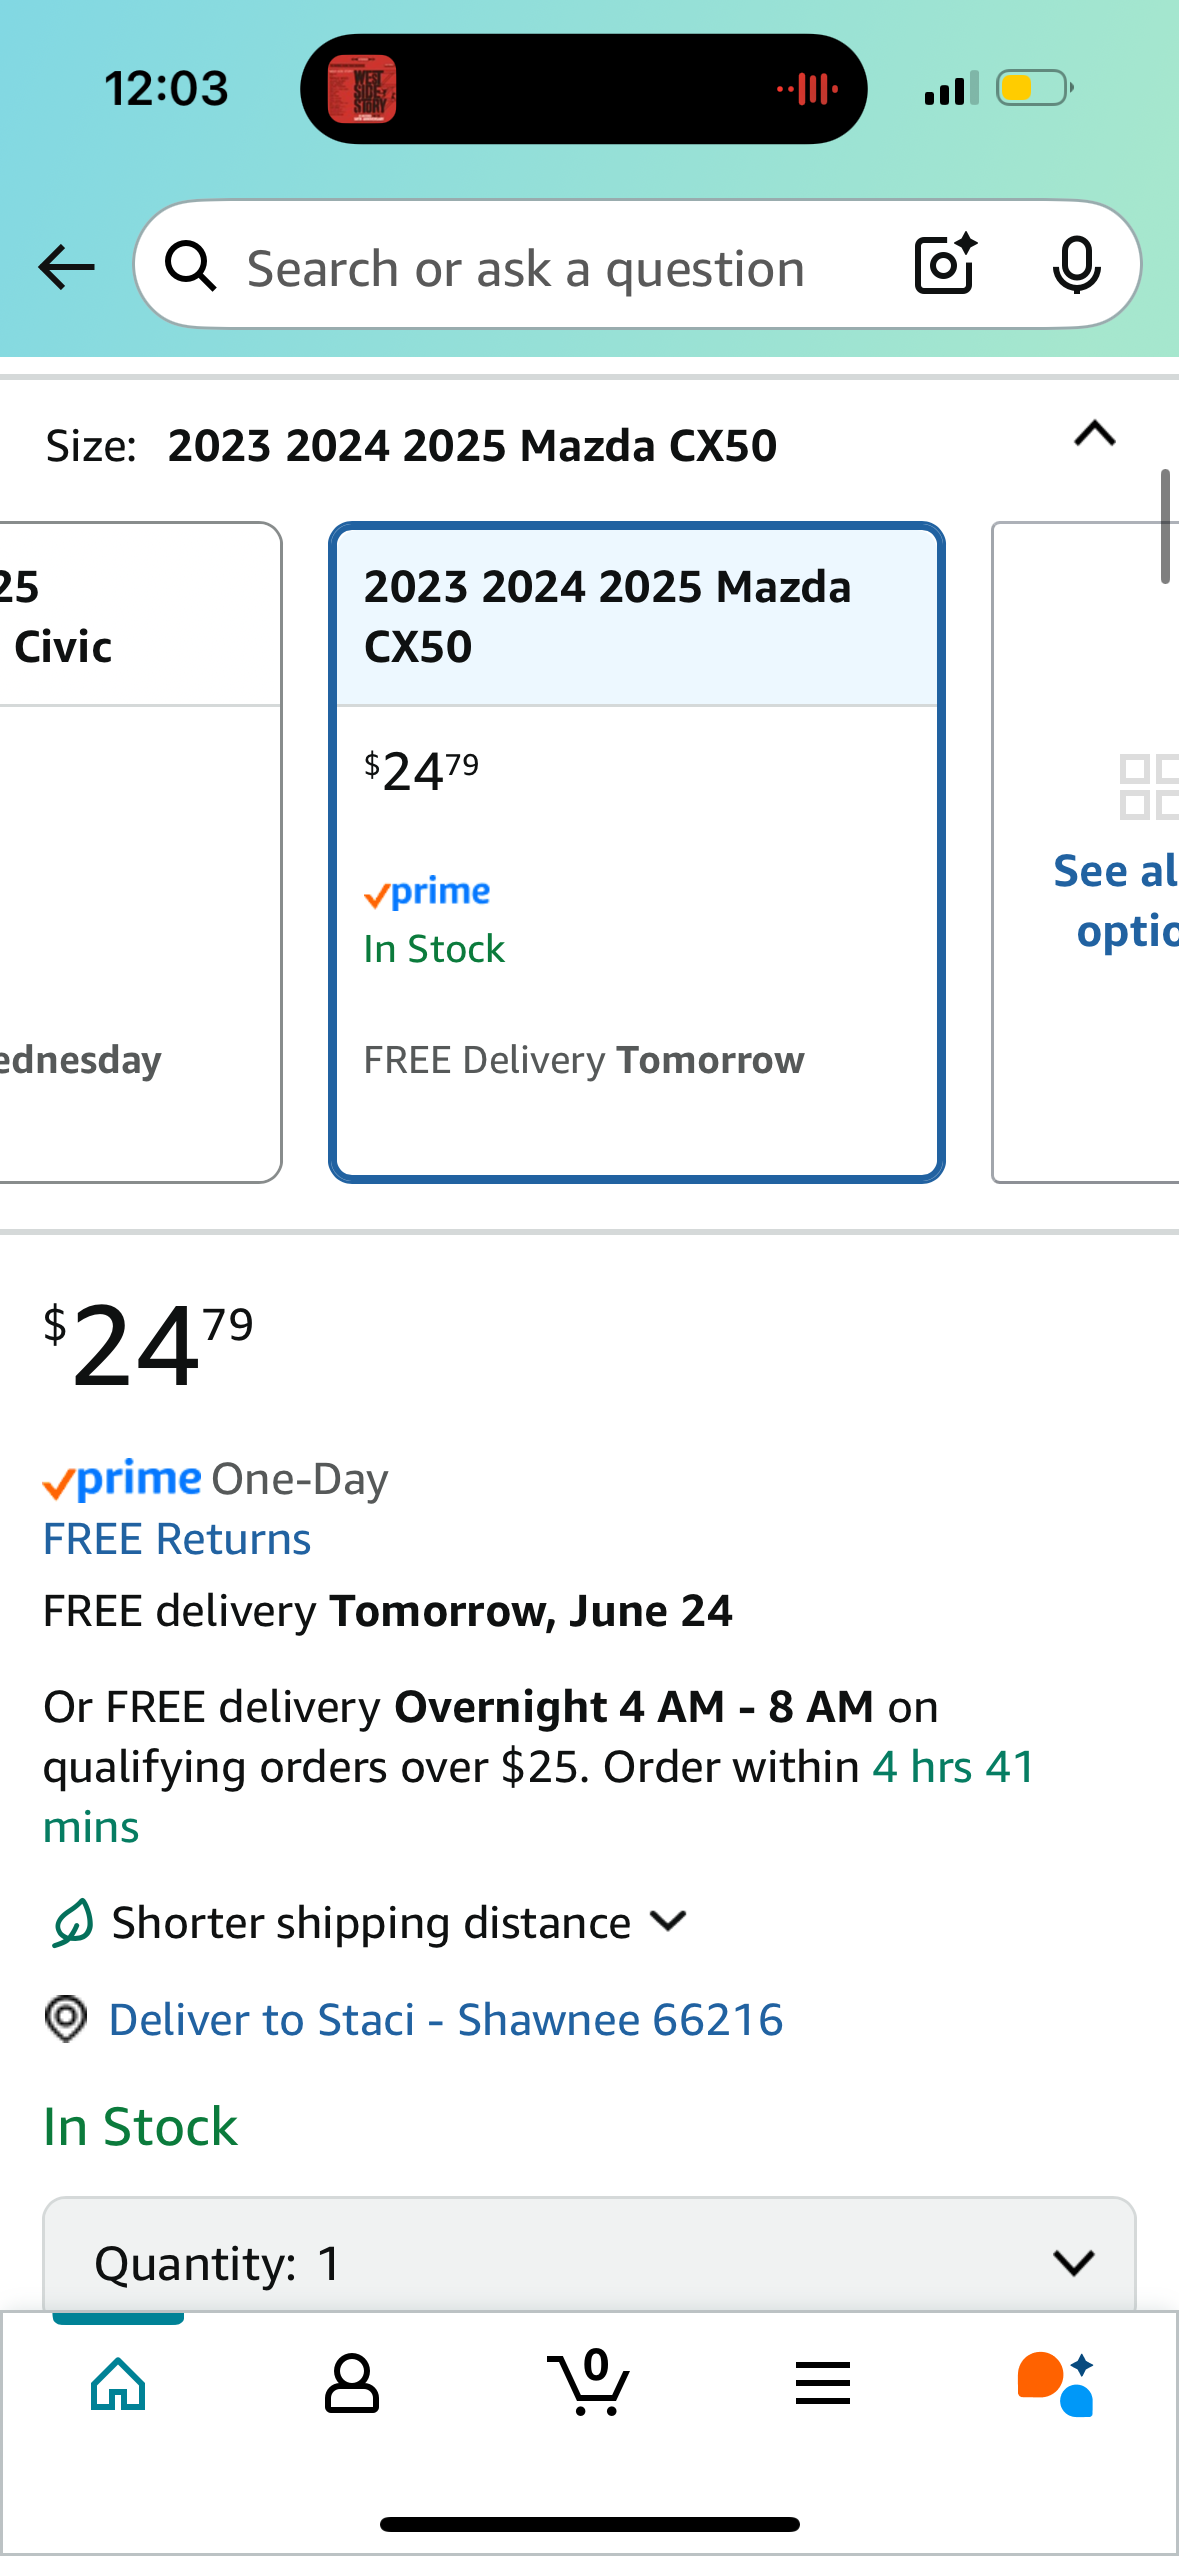Launch the Rufus AI assistant icon

1056,2384
